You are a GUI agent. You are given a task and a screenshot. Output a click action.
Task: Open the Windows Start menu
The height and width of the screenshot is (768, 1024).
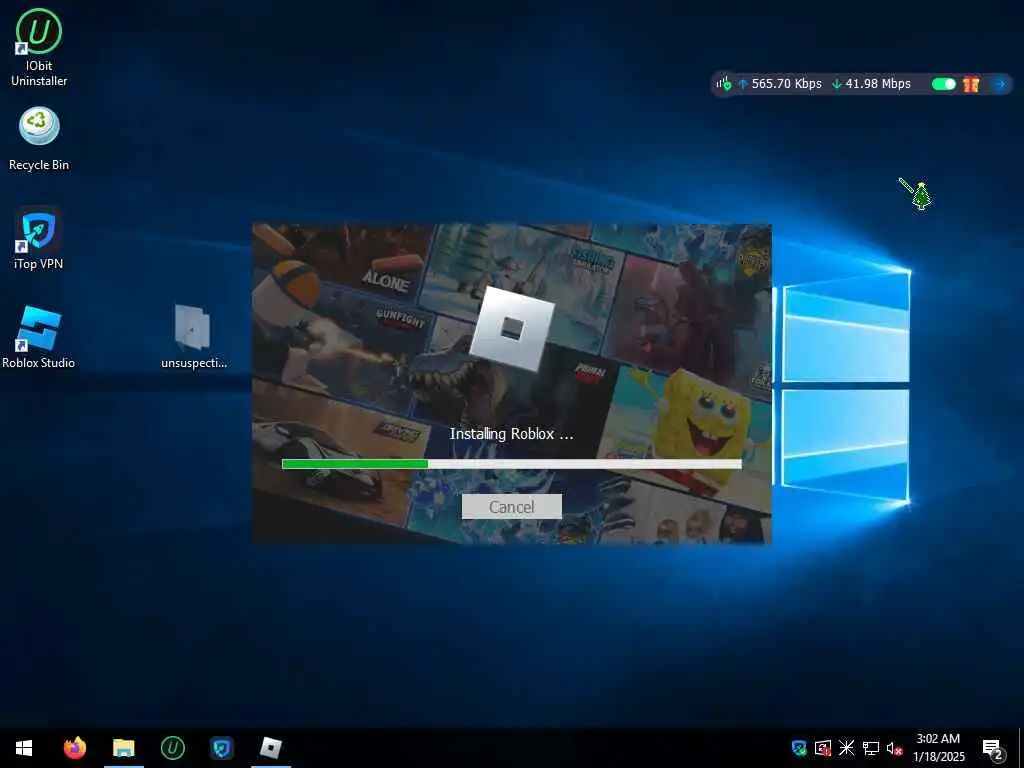tap(24, 748)
